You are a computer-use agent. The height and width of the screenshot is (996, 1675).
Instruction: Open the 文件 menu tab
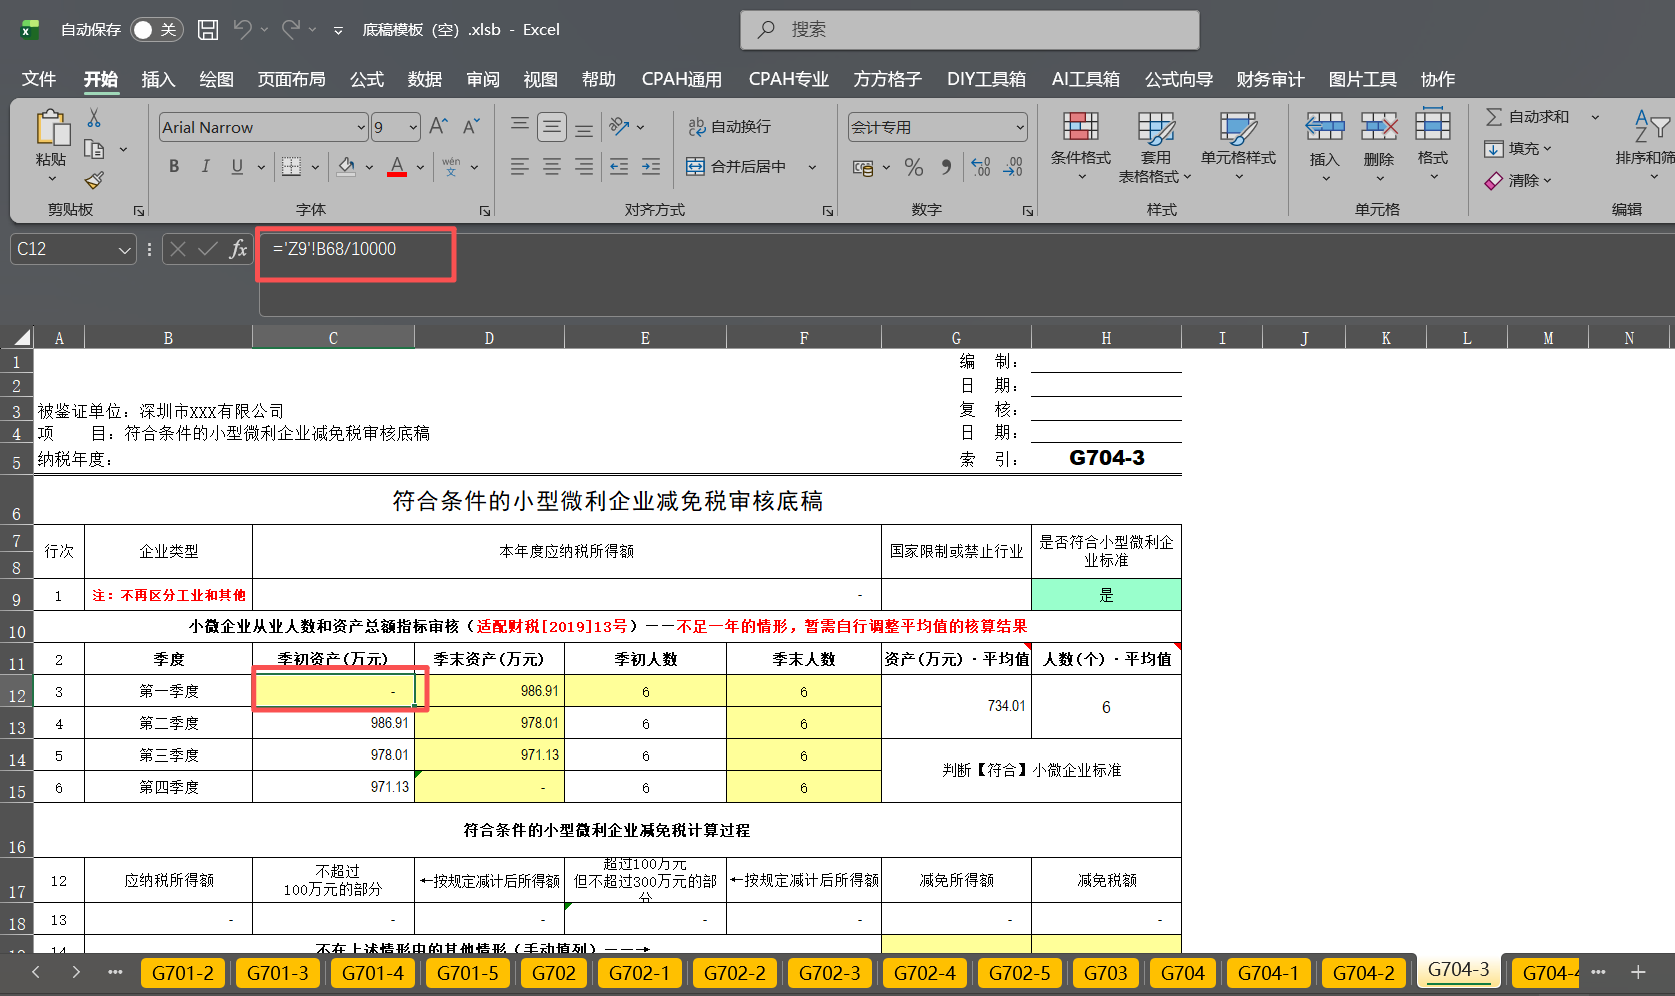point(39,79)
